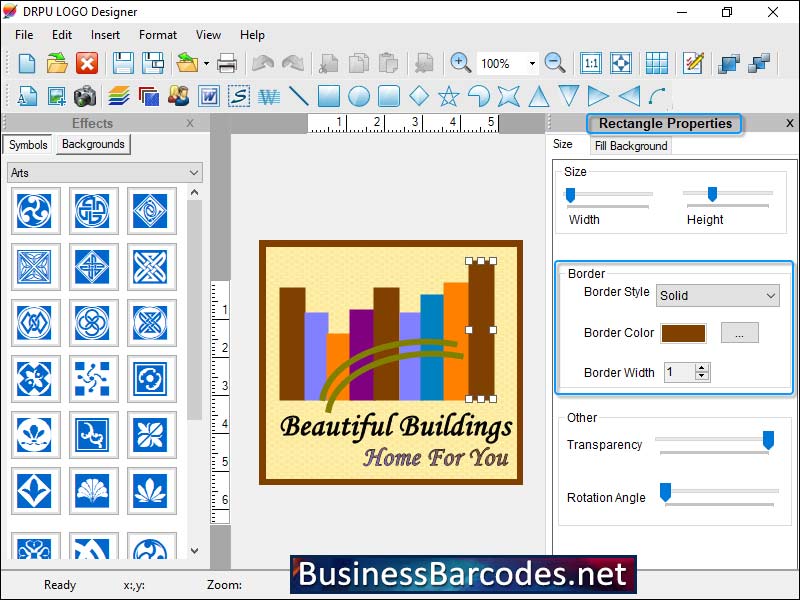
Task: Select the Line drawing tool
Action: point(298,96)
